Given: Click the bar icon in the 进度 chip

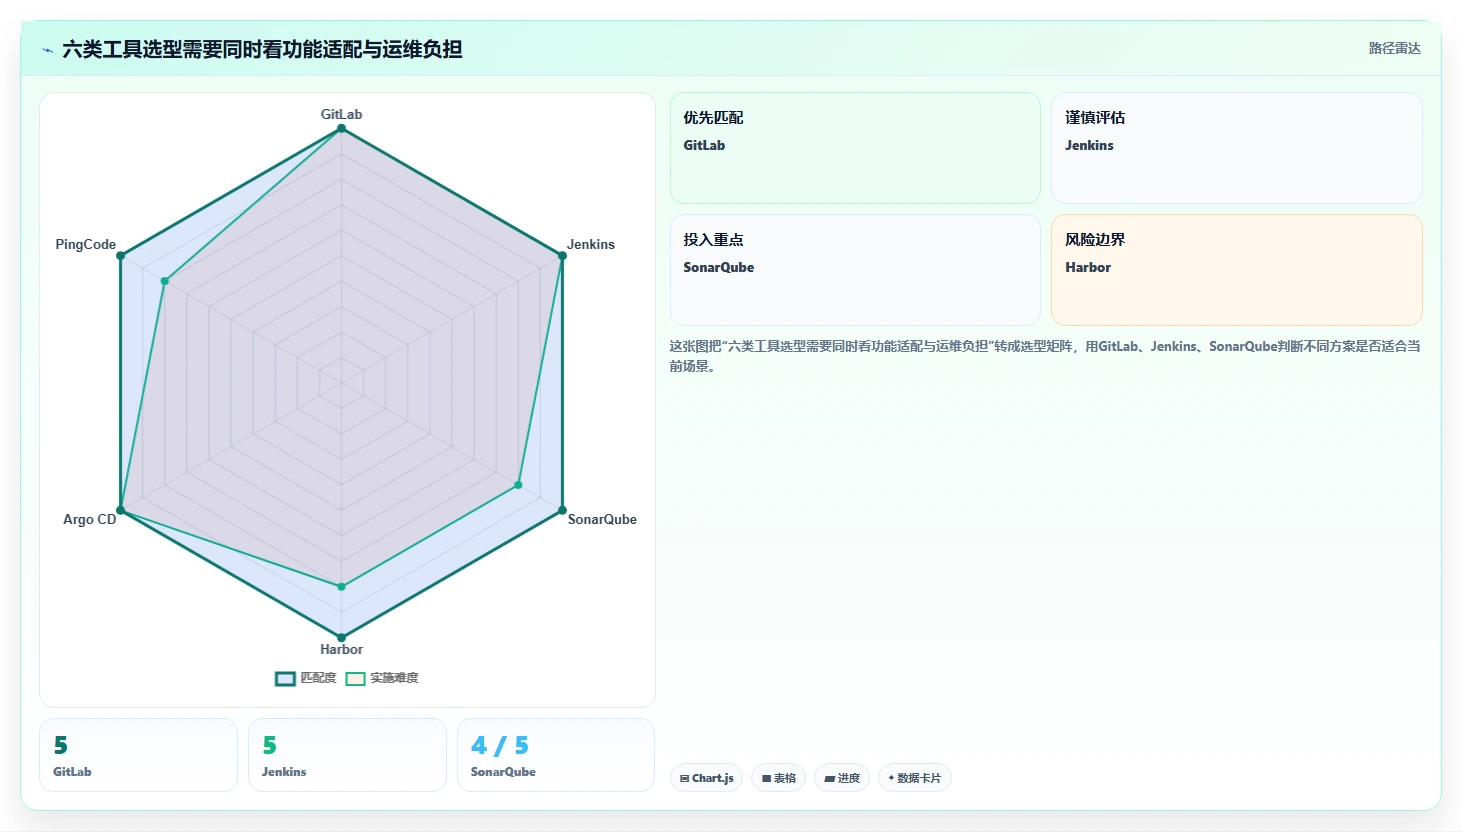Looking at the screenshot, I should 829,778.
